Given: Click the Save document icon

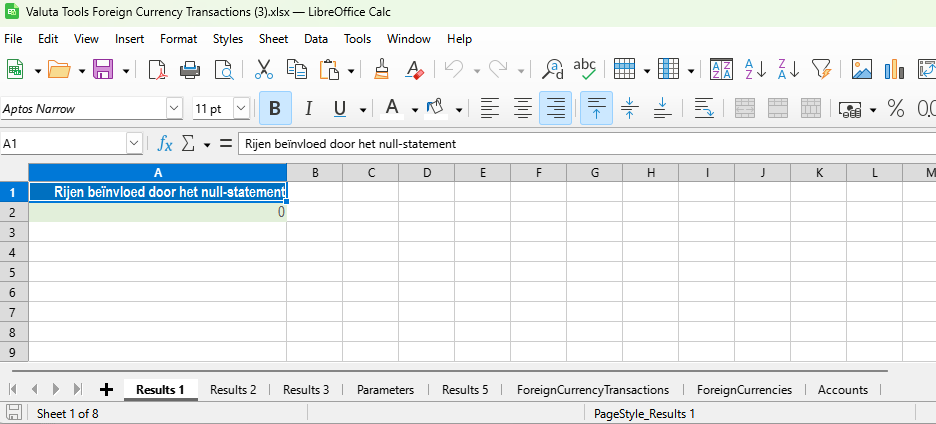Looking at the screenshot, I should (103, 69).
